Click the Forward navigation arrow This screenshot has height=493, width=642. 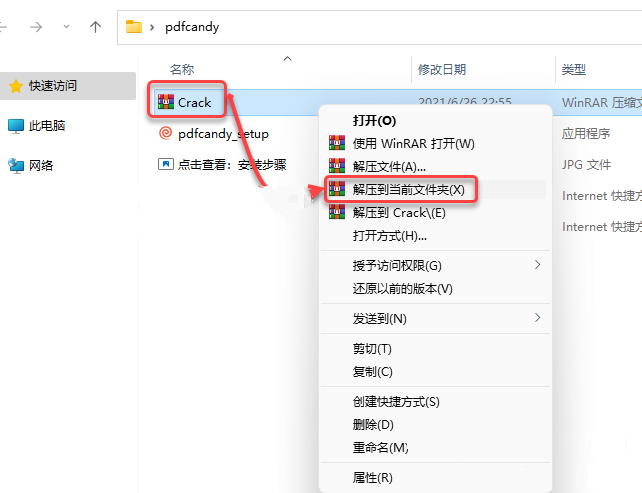(x=36, y=27)
